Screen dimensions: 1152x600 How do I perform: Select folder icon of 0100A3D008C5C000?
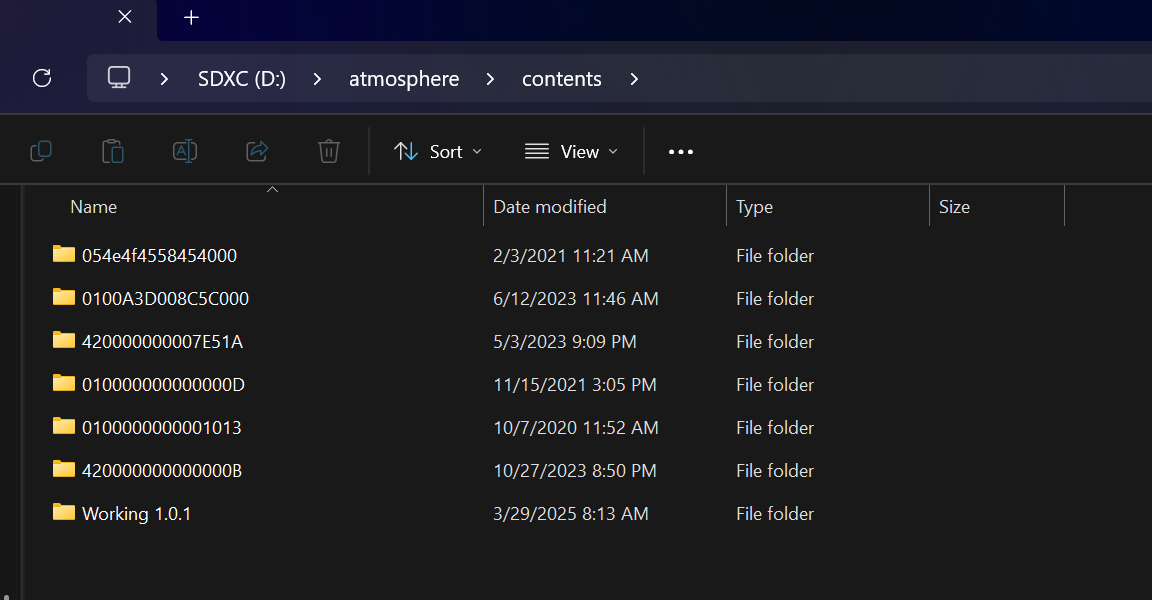point(64,297)
